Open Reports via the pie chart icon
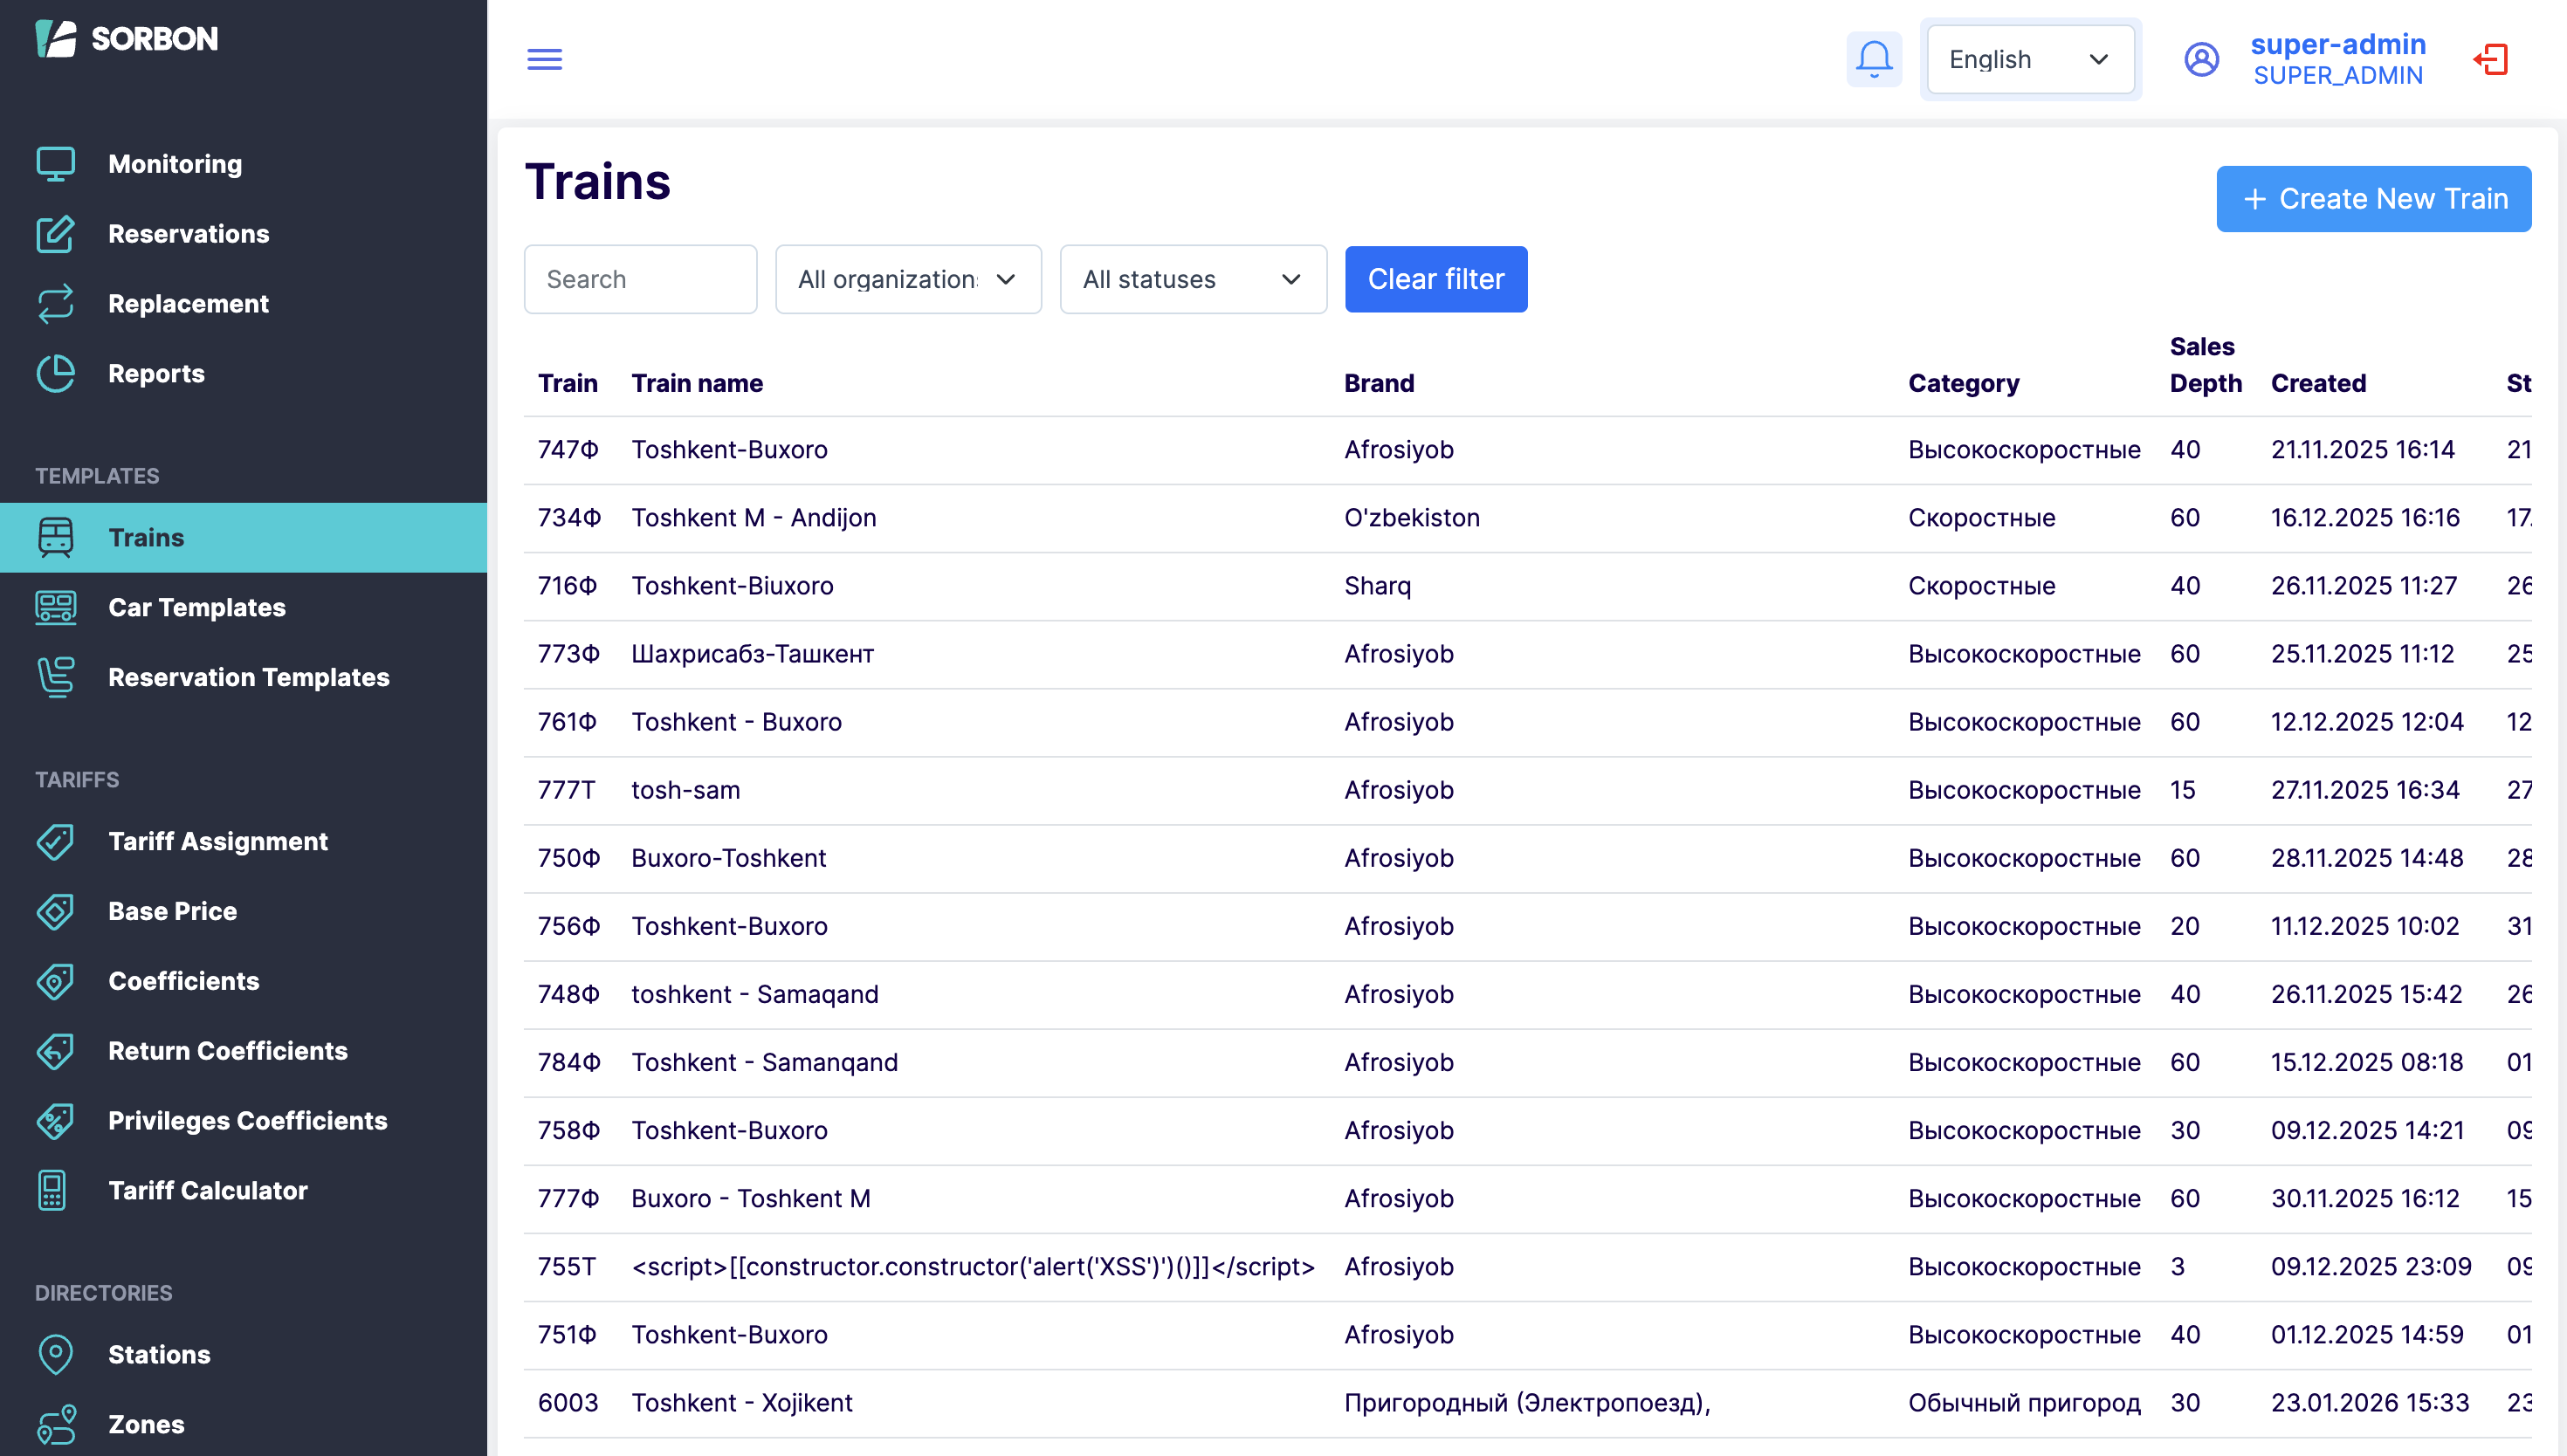The width and height of the screenshot is (2567, 1456). coord(56,373)
